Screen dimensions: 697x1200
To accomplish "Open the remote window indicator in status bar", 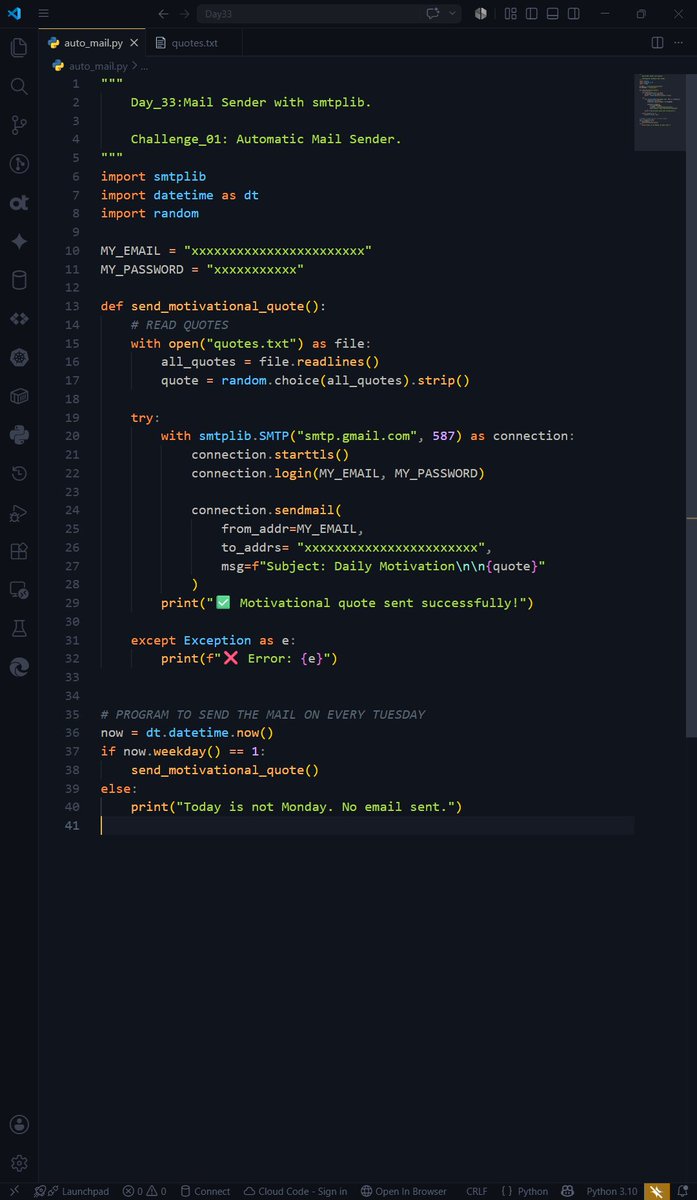I will point(14,1191).
